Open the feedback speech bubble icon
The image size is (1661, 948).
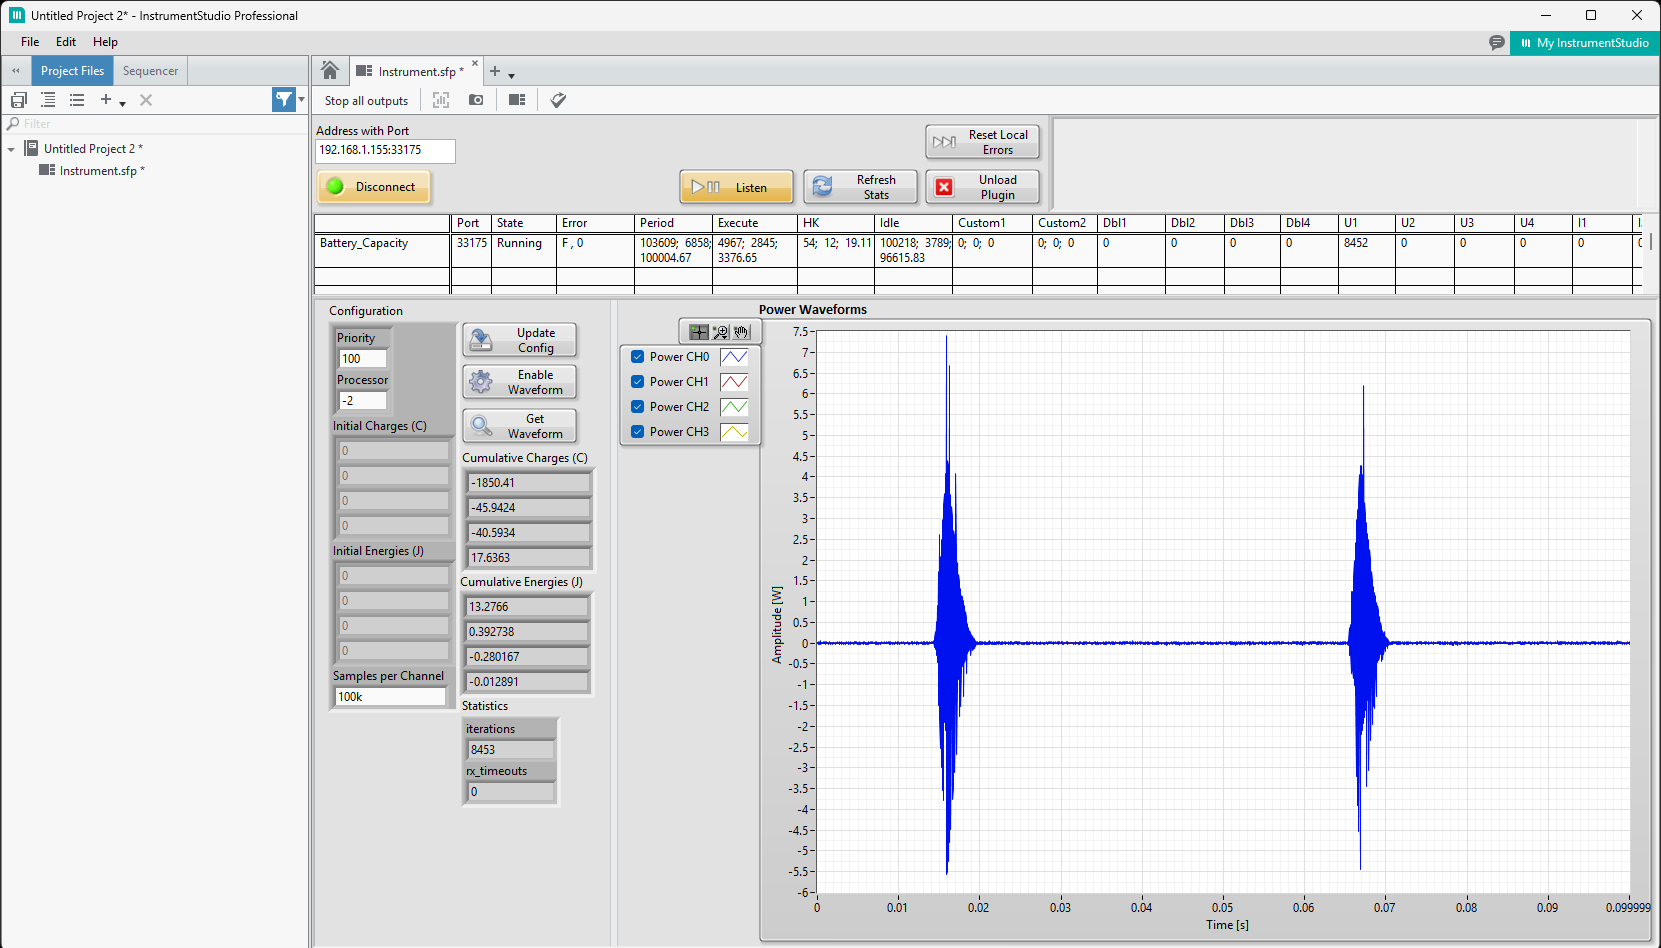pyautogui.click(x=1497, y=43)
